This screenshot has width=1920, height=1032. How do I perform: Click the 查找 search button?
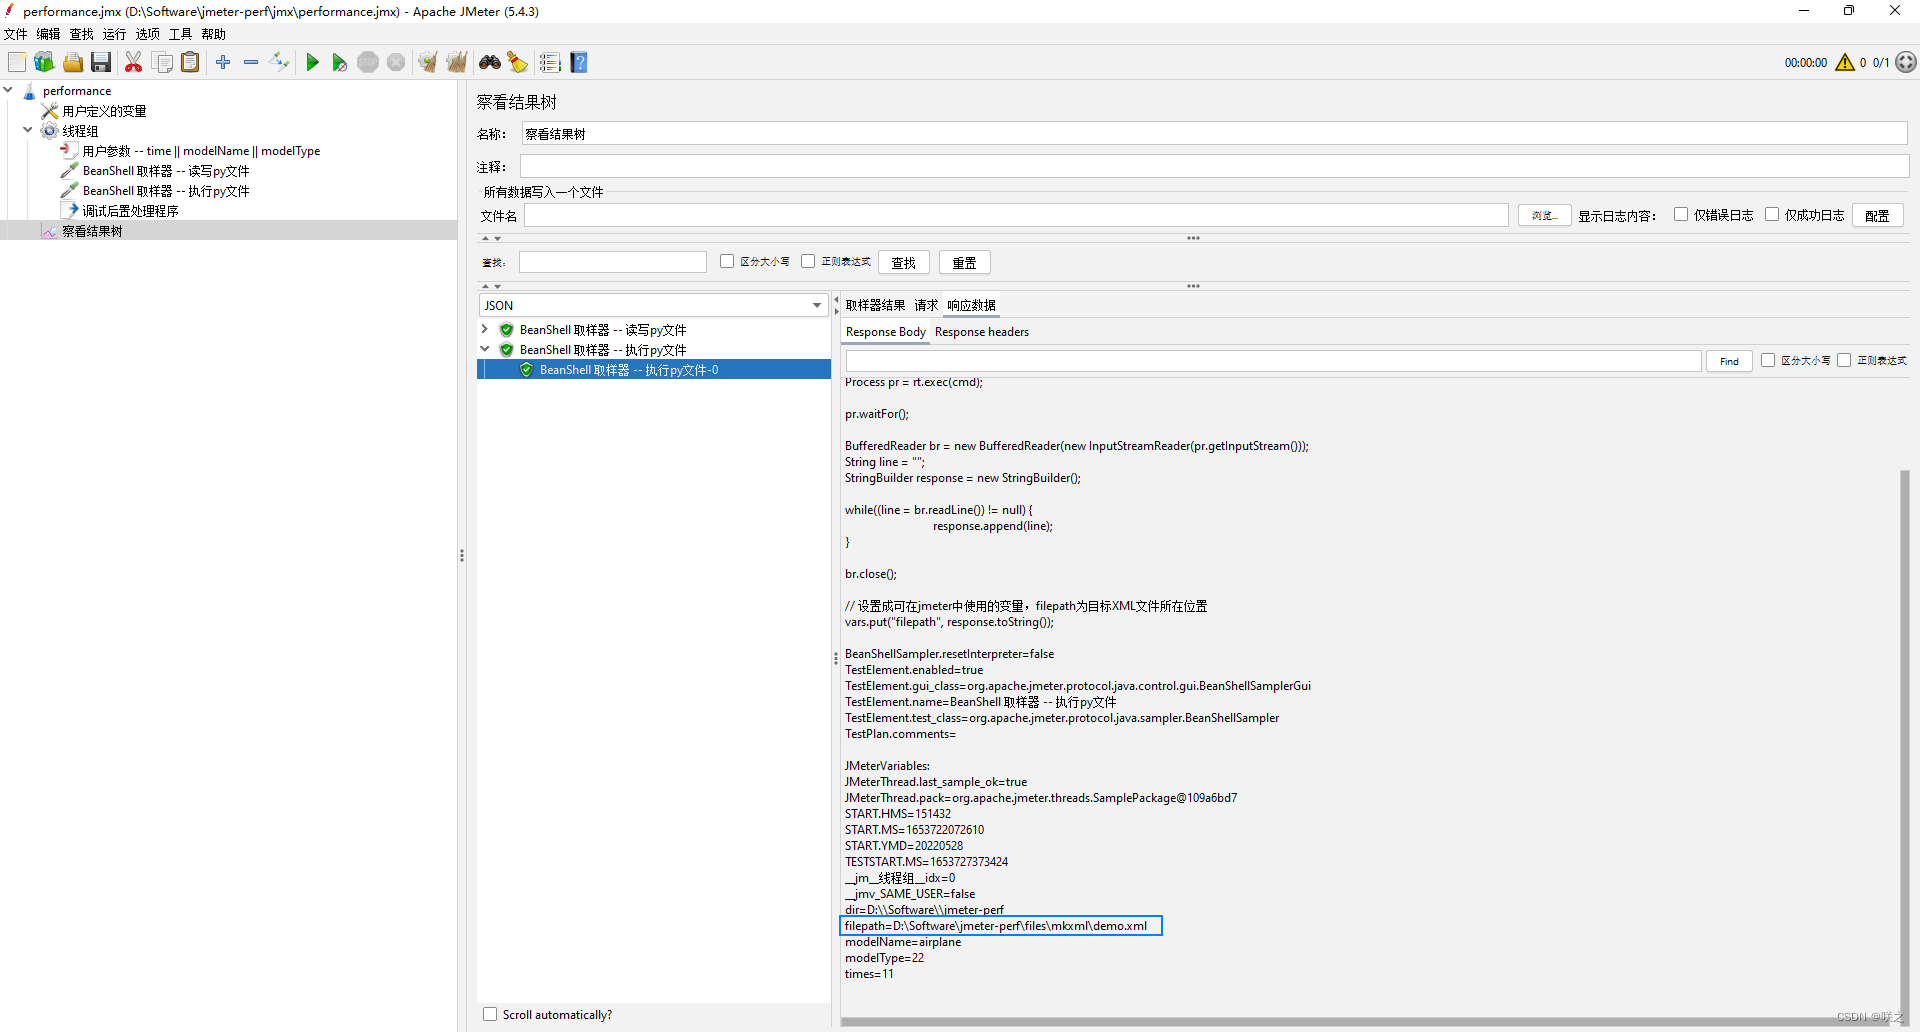tap(904, 262)
